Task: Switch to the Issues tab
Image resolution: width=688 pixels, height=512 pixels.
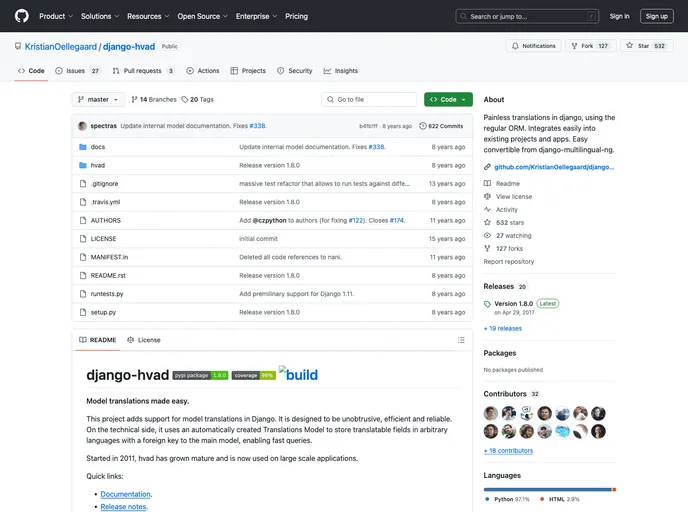Action: (78, 71)
